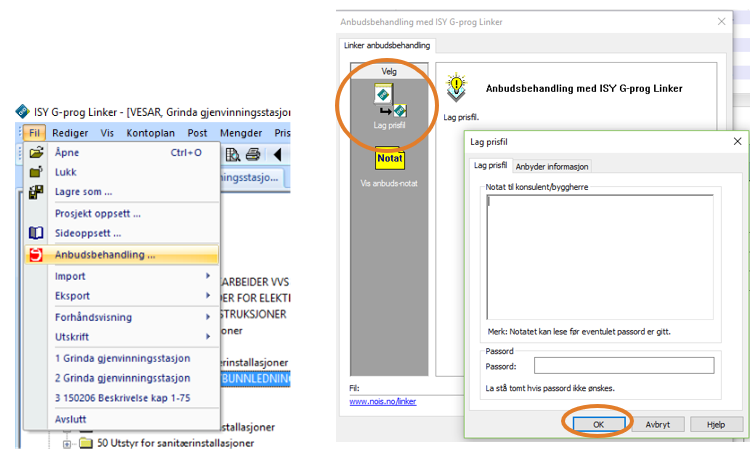Expand the Eksport submenu
754x451 pixels.
point(122,296)
